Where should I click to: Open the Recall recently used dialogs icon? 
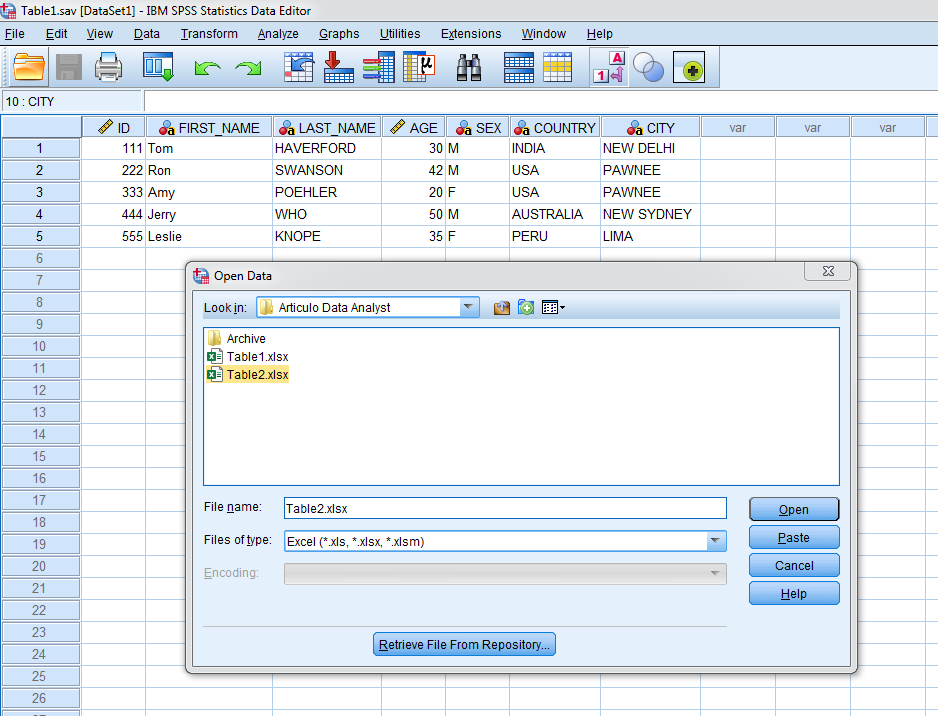pyautogui.click(x=159, y=67)
